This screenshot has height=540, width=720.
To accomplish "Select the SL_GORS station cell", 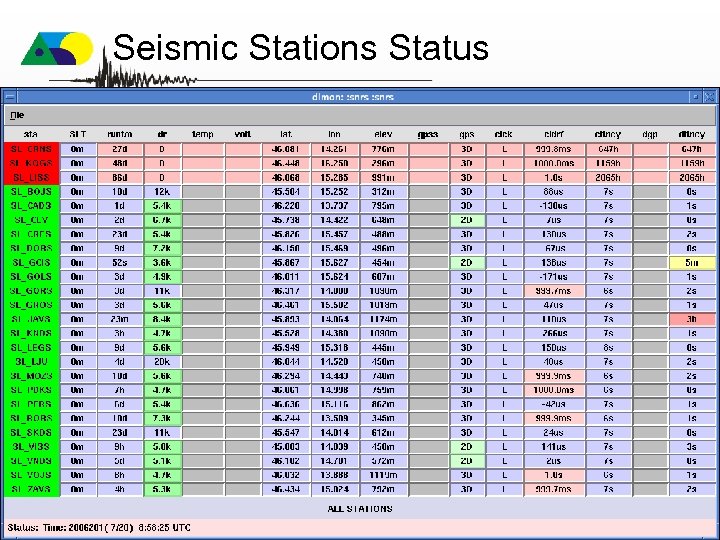I will click(x=32, y=291).
